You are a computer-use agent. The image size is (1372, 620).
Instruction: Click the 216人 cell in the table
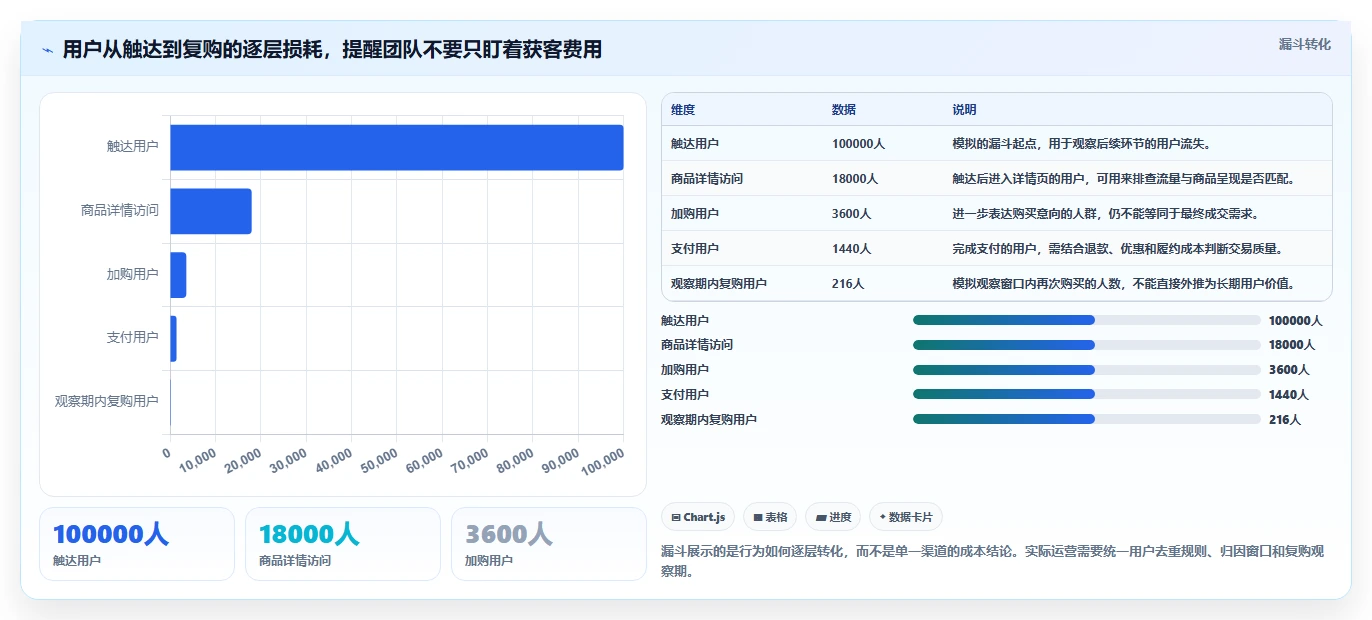click(848, 284)
